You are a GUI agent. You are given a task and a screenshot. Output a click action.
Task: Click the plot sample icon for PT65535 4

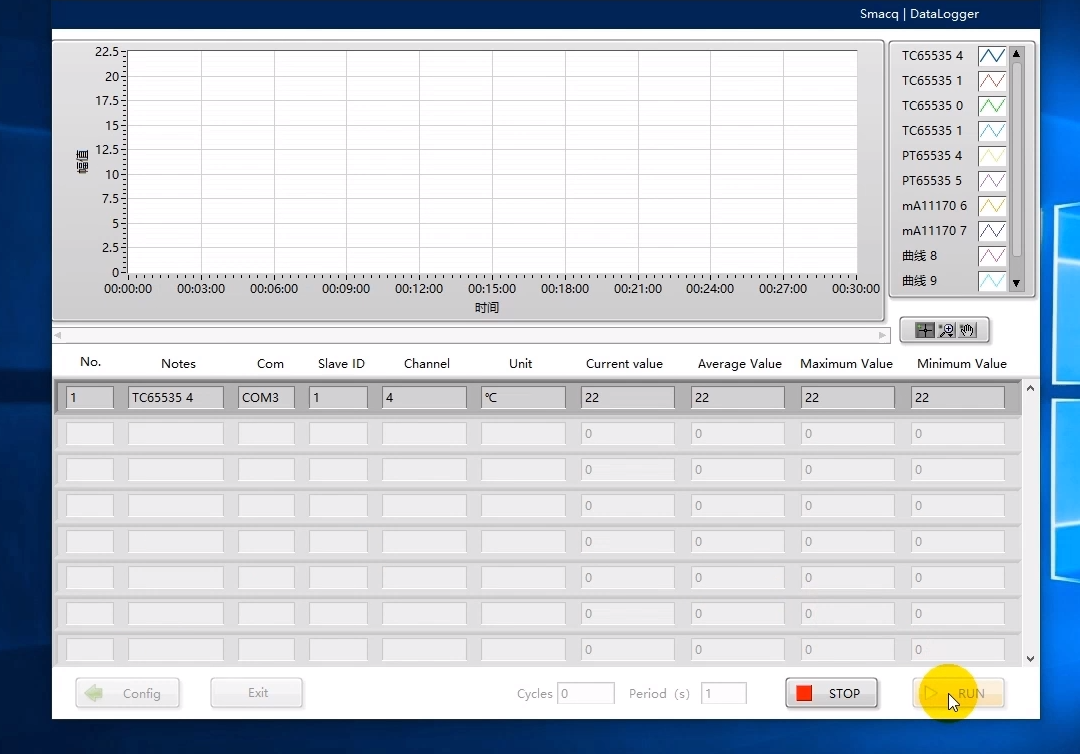point(992,156)
